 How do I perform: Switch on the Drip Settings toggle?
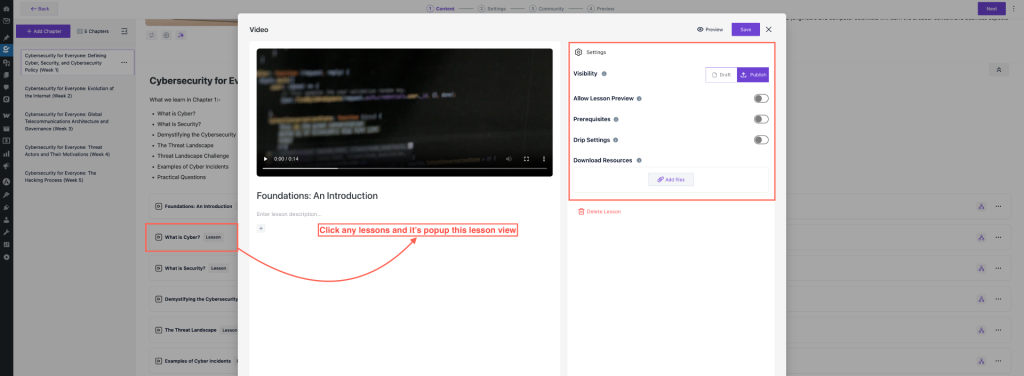coord(761,140)
